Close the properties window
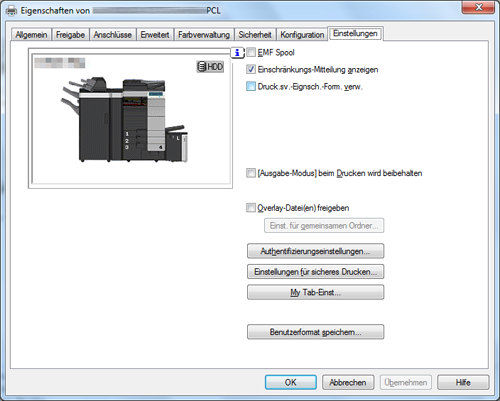The width and height of the screenshot is (500, 401). point(478,7)
